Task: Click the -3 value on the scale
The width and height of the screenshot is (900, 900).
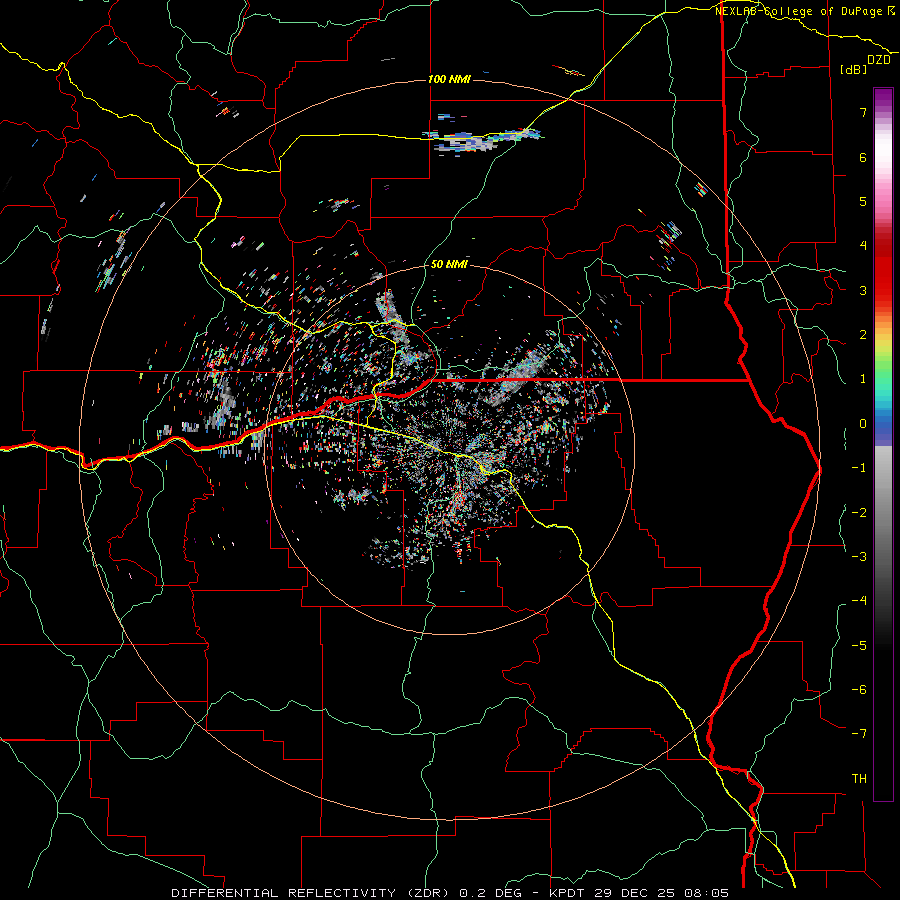Action: click(859, 557)
